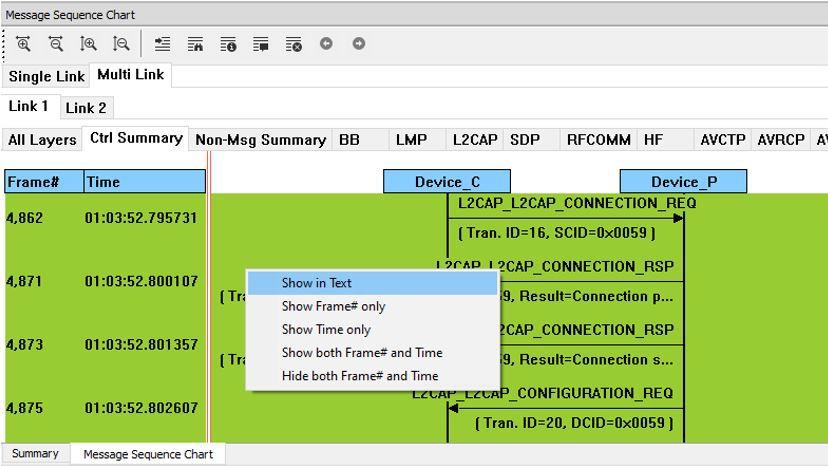Switch to the SDP layer tab
The image size is (828, 466).
tap(531, 139)
